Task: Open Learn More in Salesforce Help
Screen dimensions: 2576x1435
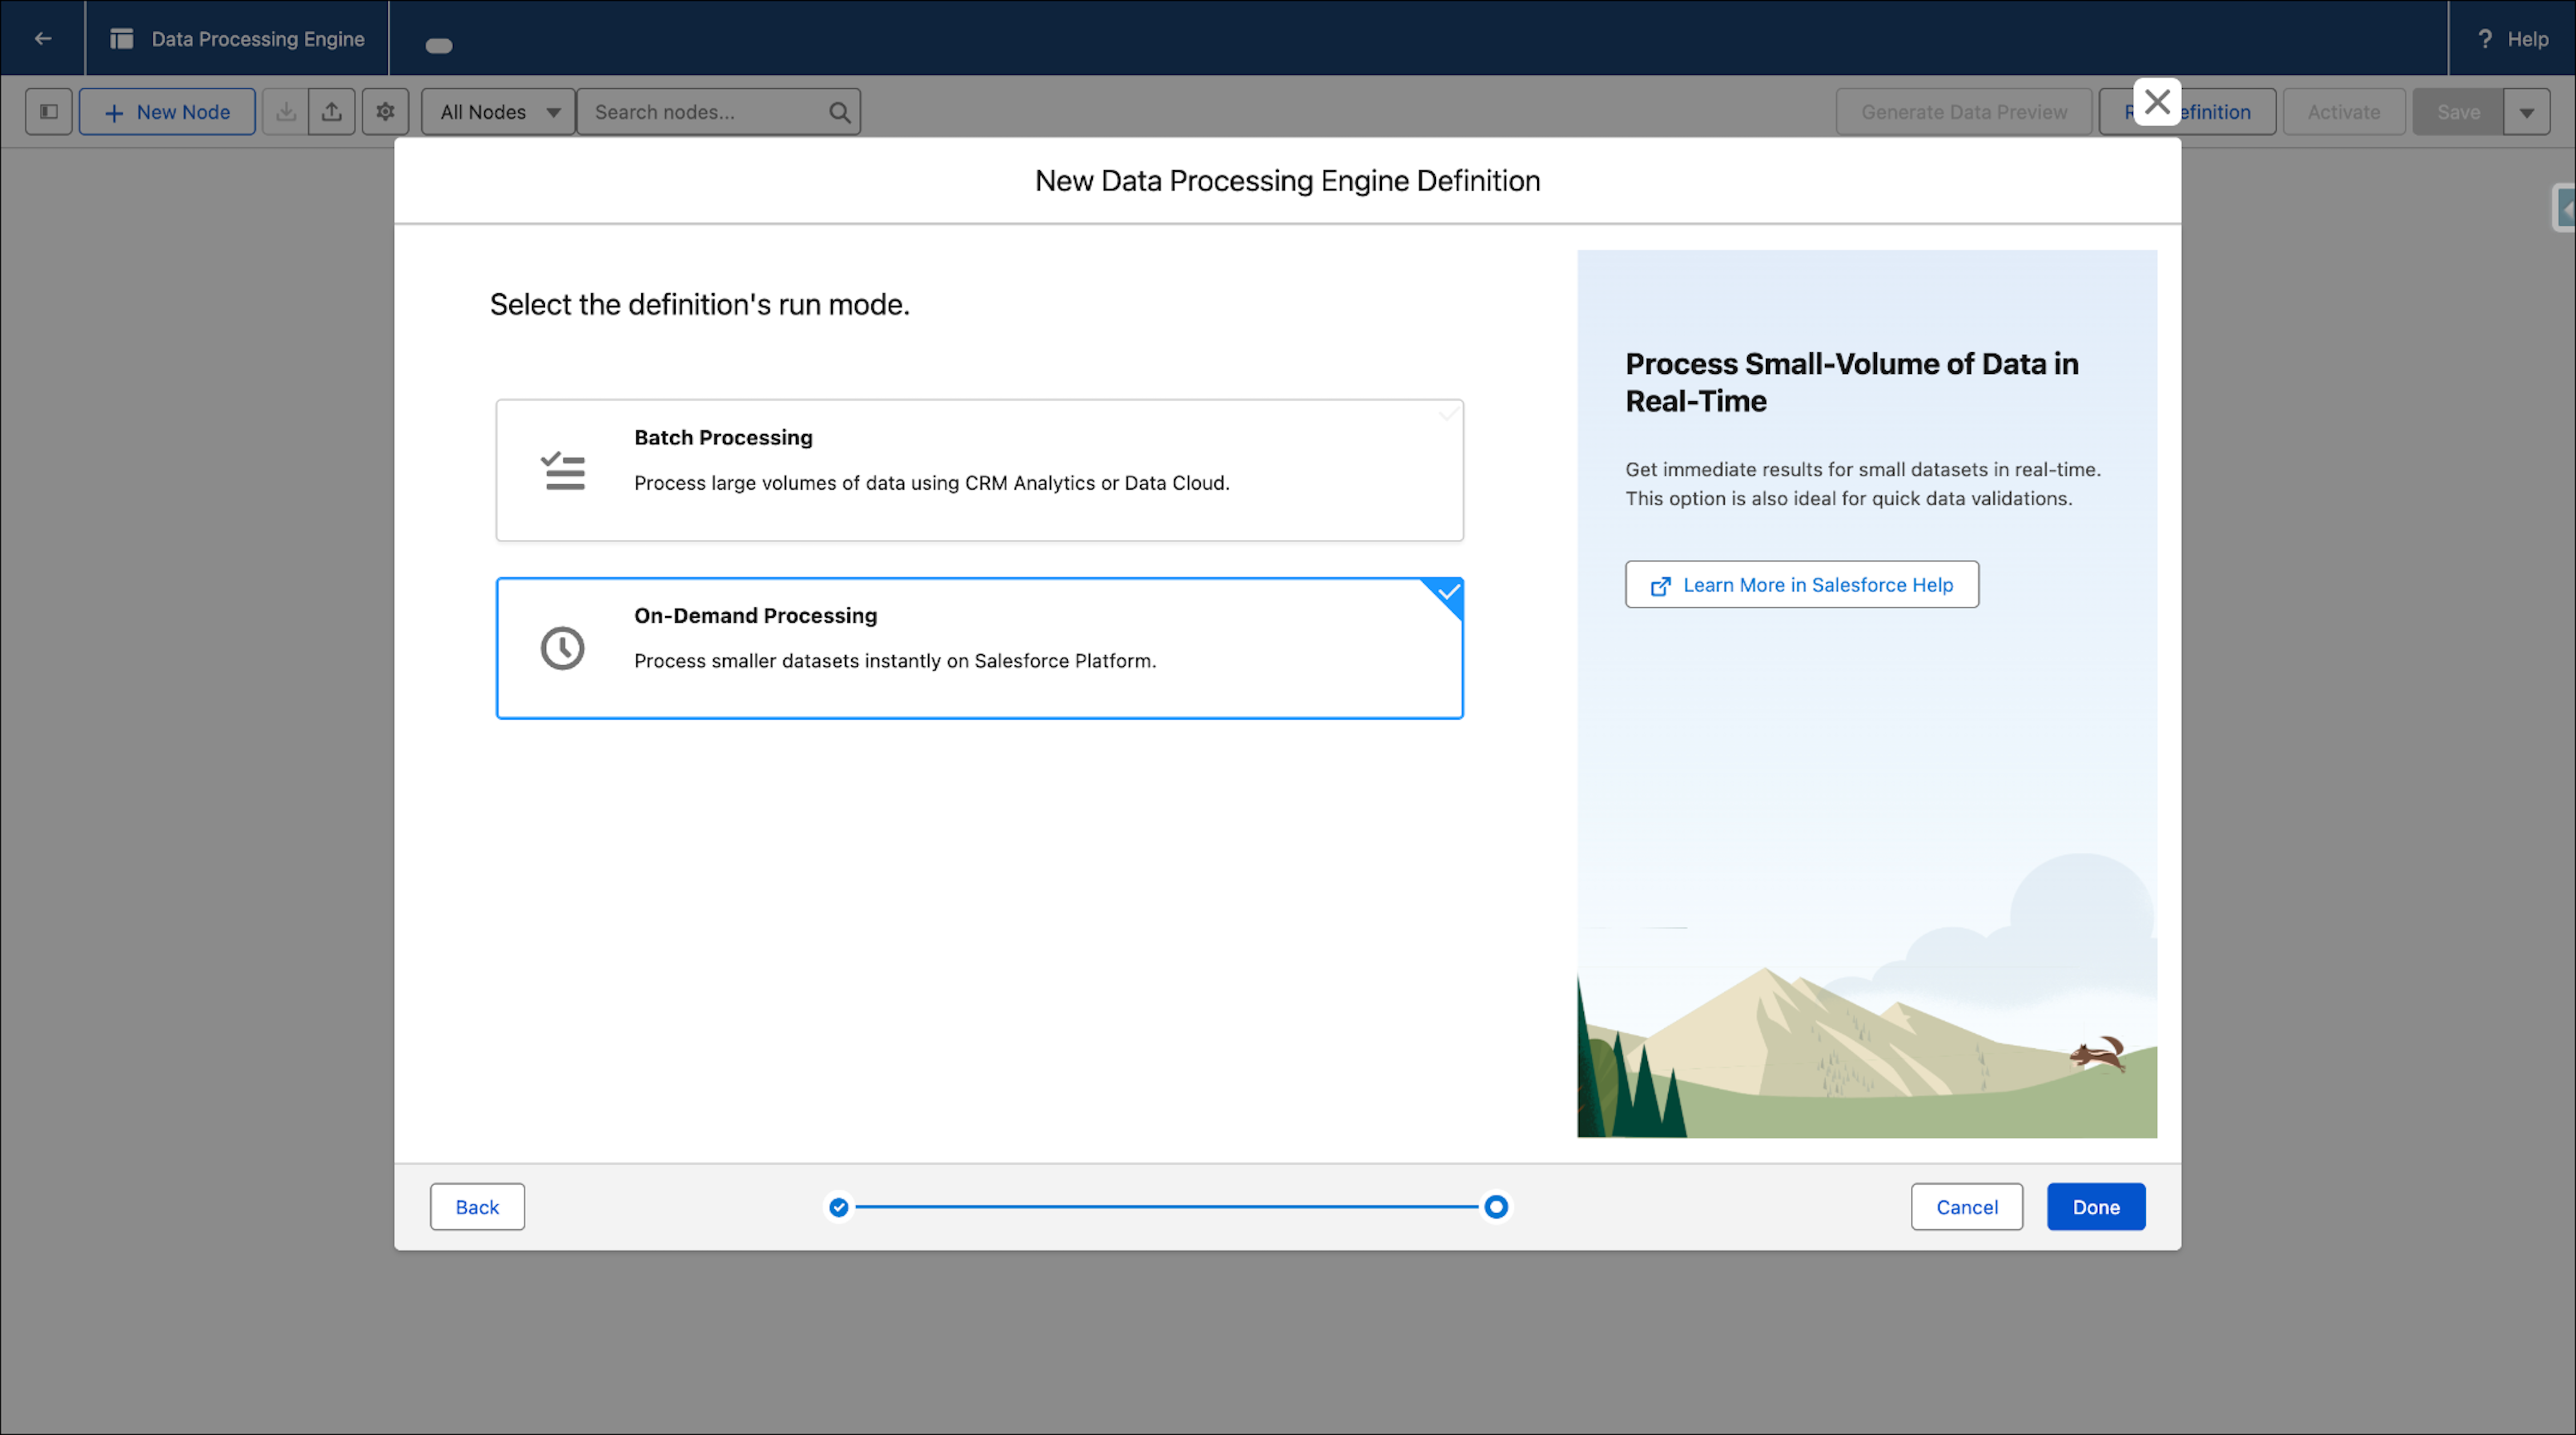Action: tap(1802, 585)
